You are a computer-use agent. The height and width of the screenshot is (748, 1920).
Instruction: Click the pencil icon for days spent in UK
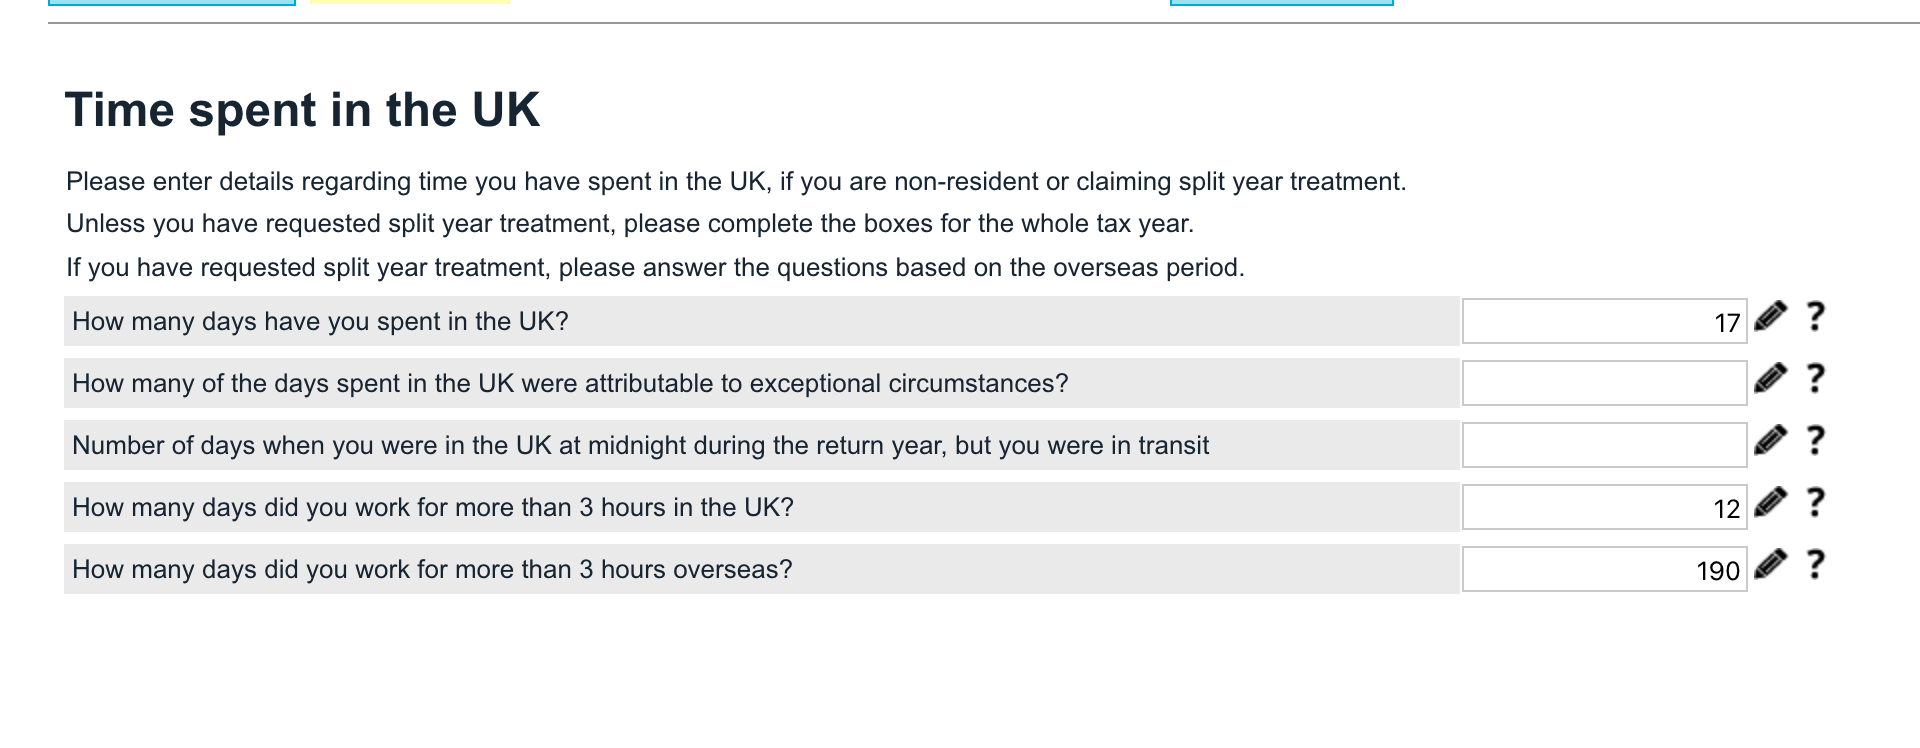point(1770,317)
